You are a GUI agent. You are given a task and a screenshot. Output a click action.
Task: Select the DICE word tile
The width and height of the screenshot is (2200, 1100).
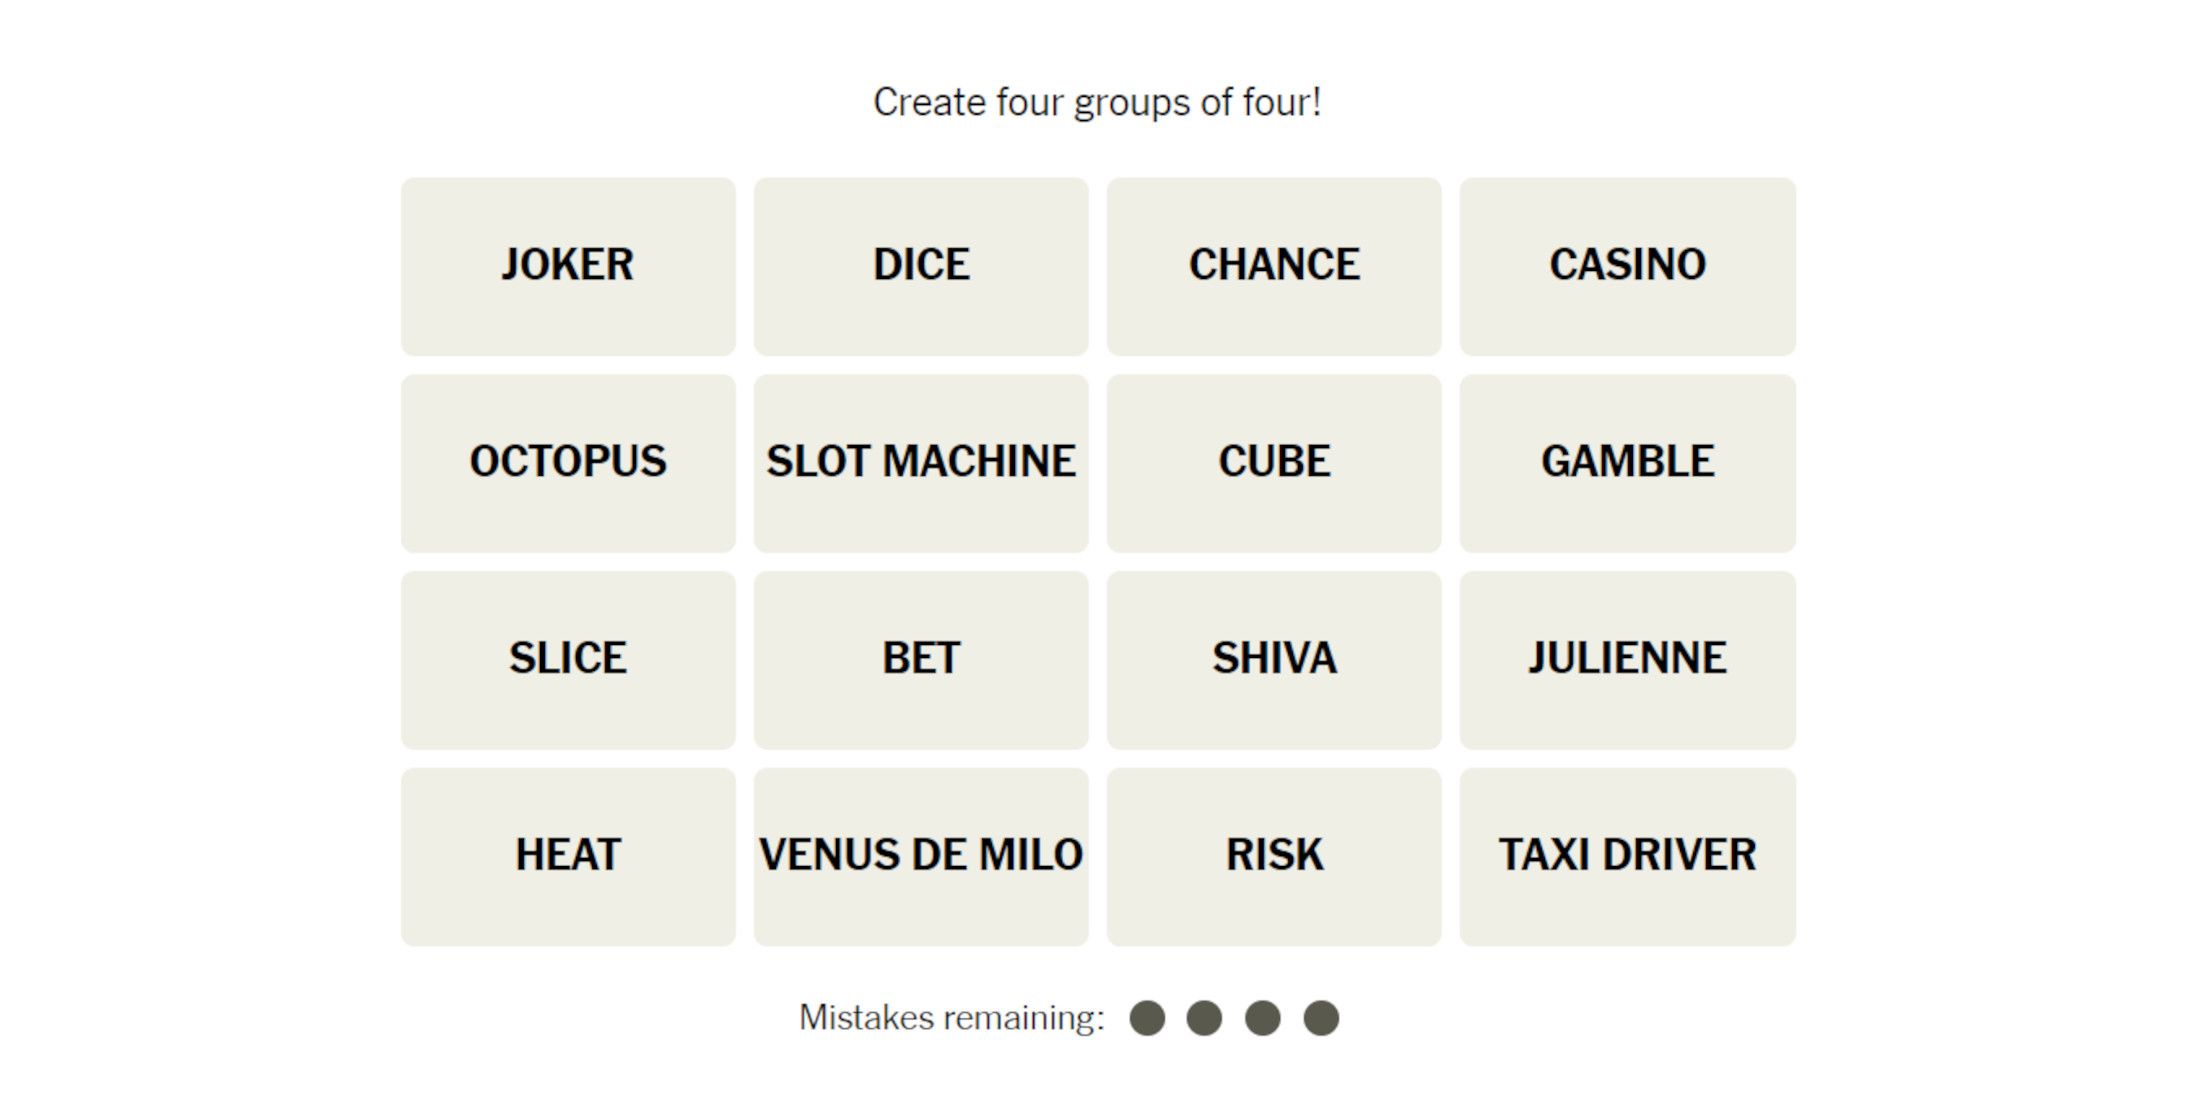(x=921, y=266)
